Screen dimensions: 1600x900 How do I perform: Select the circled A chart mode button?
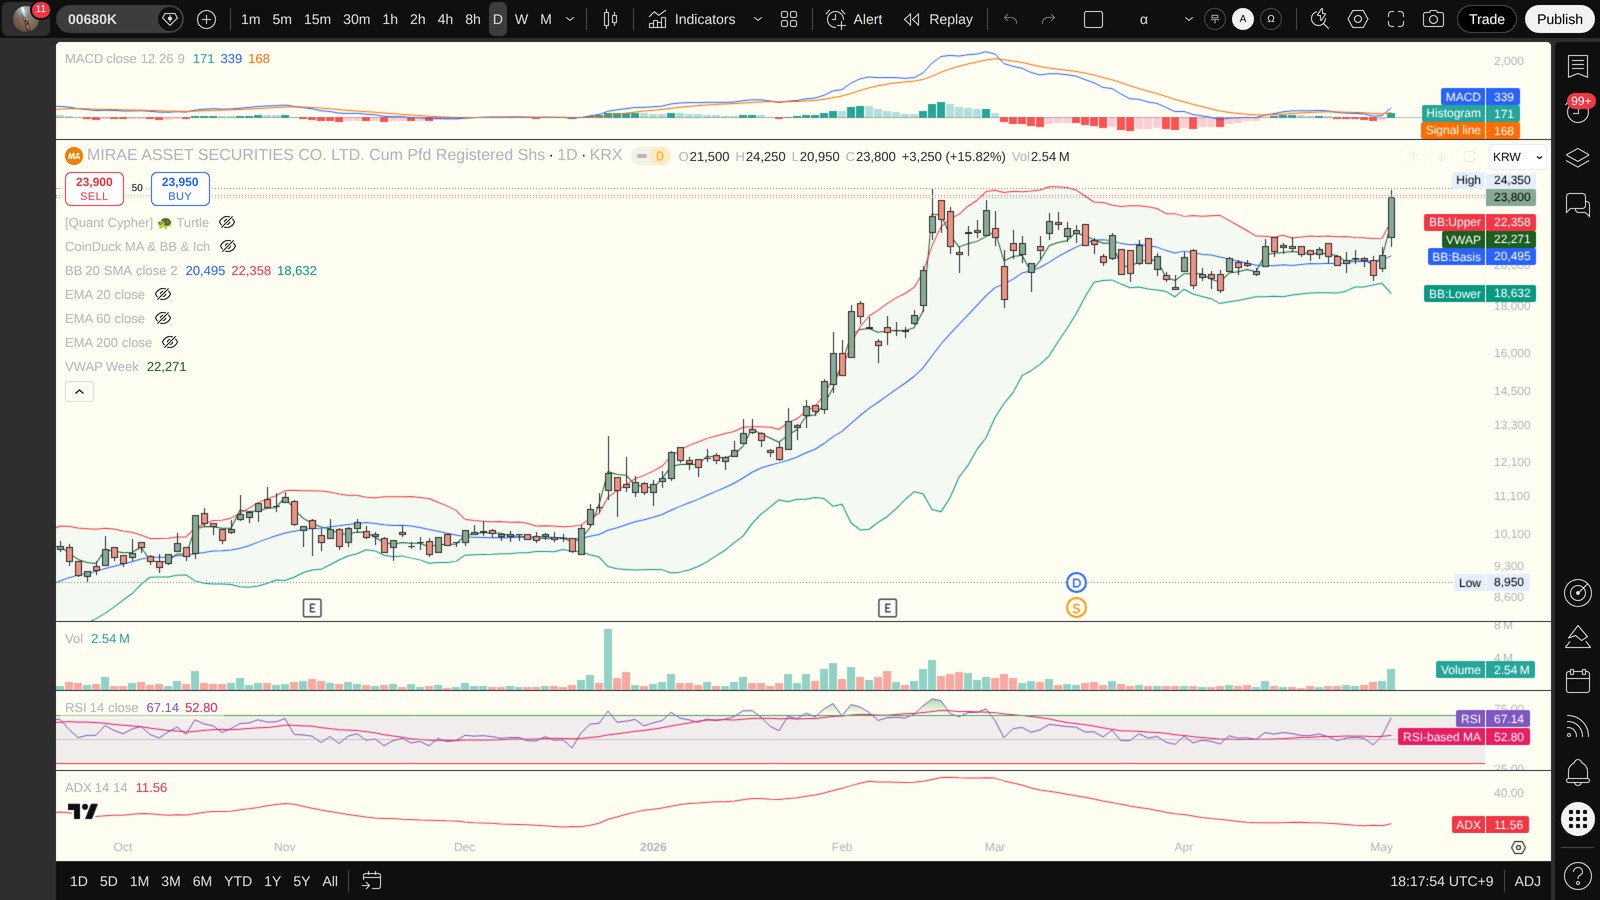tap(1243, 19)
